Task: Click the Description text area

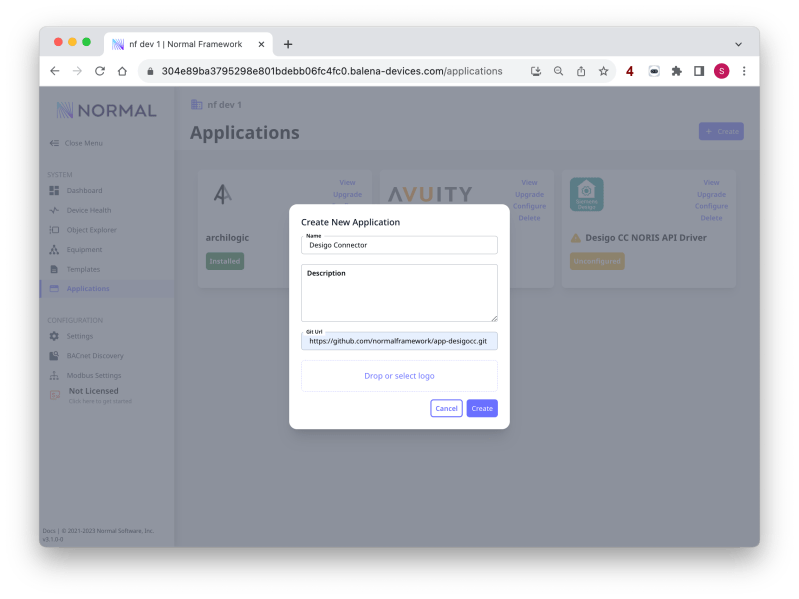Action: pyautogui.click(x=399, y=293)
